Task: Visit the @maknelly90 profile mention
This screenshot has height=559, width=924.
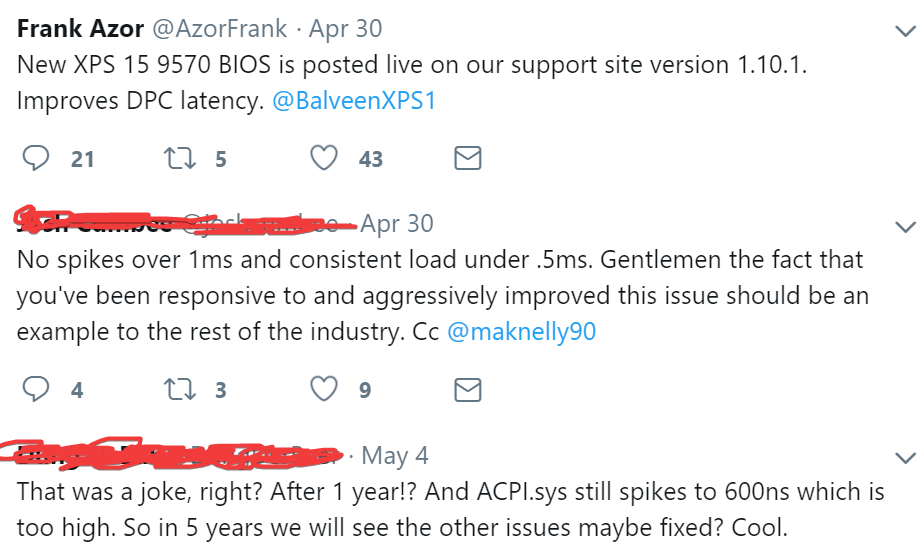Action: (521, 332)
